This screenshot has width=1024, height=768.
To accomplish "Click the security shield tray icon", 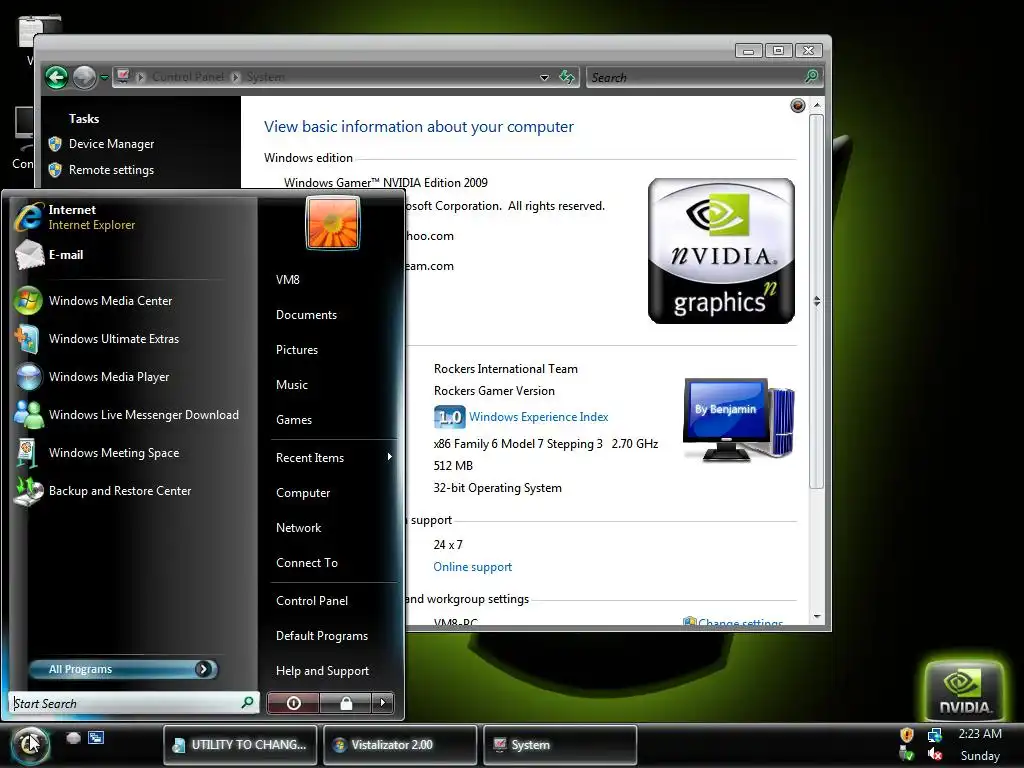I will 906,735.
